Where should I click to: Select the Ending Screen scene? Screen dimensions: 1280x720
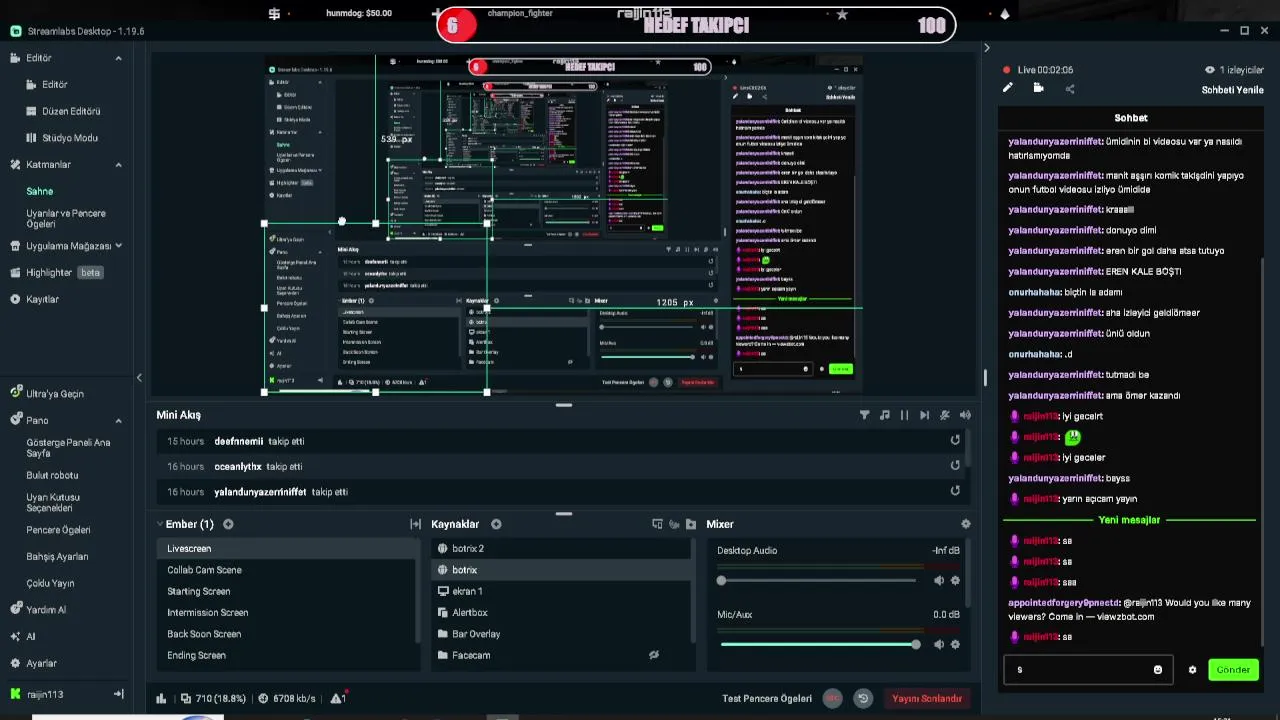[286, 655]
